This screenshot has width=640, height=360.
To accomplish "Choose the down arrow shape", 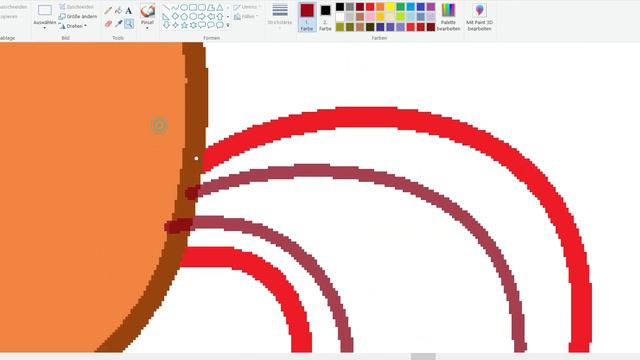I will tap(166, 25).
